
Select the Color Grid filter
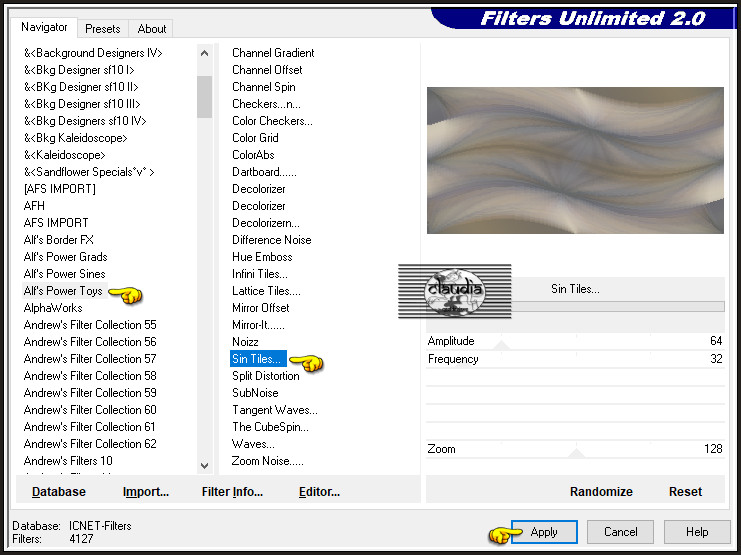[255, 138]
